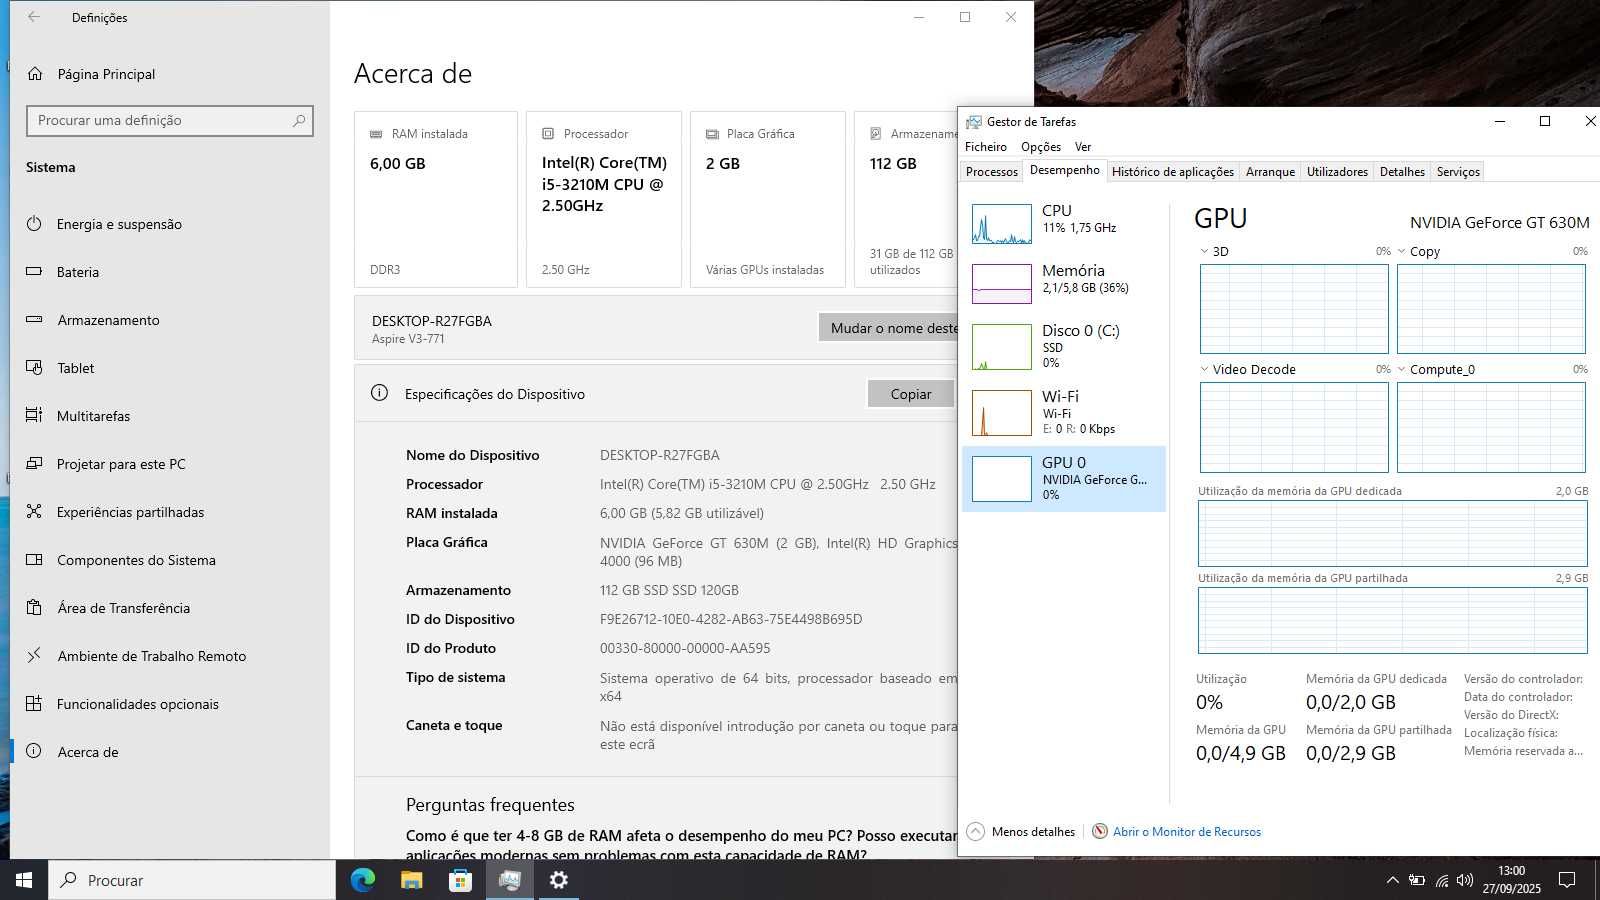This screenshot has height=900, width=1600.
Task: Select GPU 0 performance entry
Action: [1064, 479]
